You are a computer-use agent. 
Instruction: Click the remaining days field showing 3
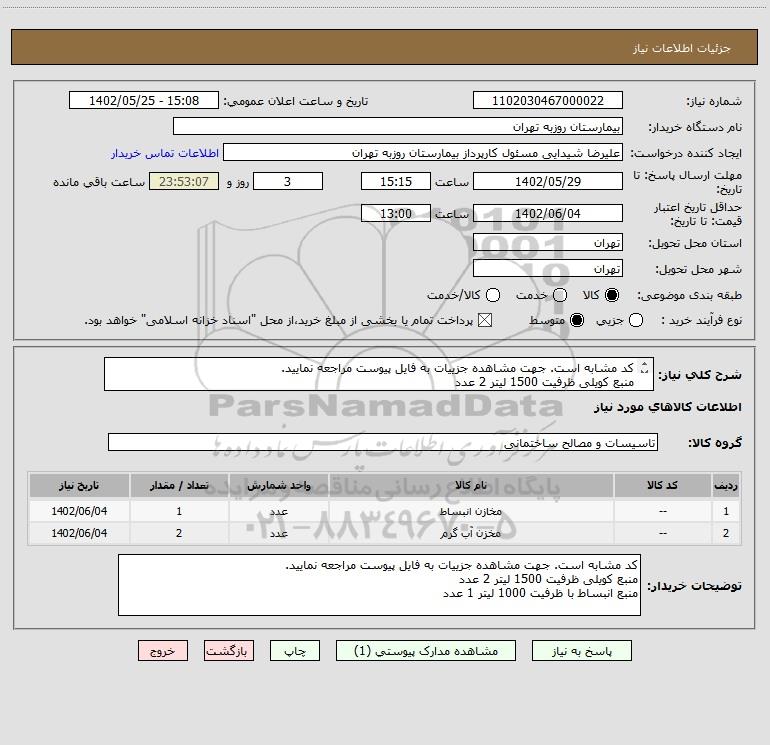(288, 181)
